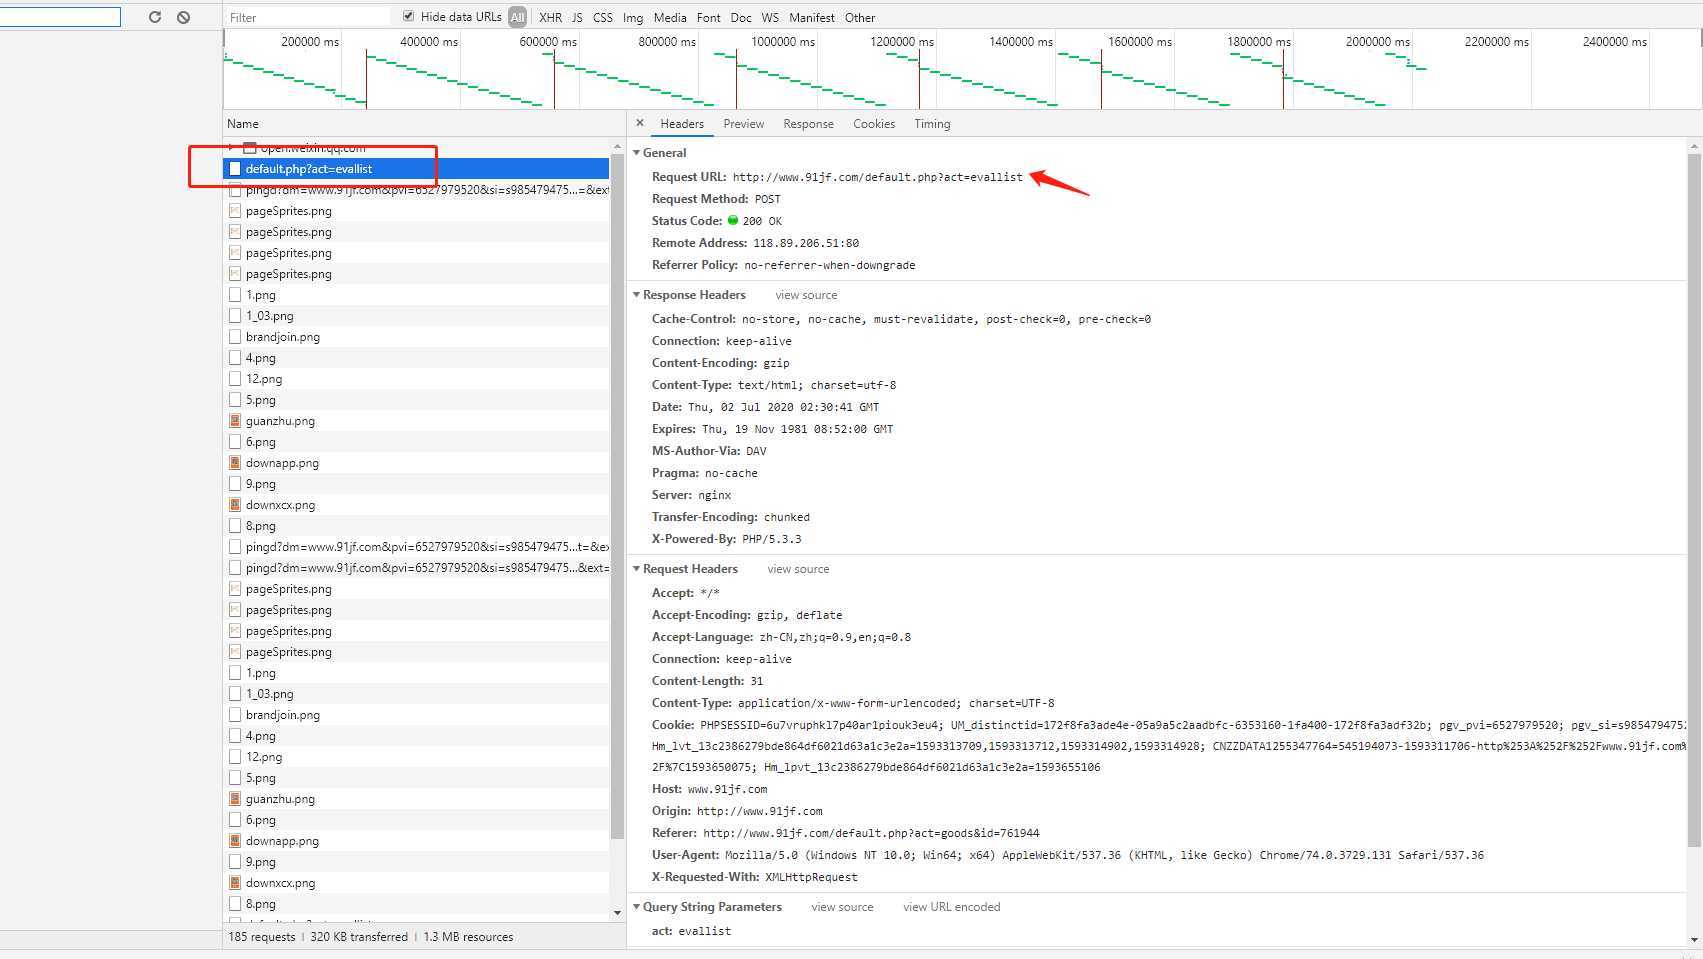Open the Timing tab
This screenshot has height=959, width=1703.
(932, 124)
